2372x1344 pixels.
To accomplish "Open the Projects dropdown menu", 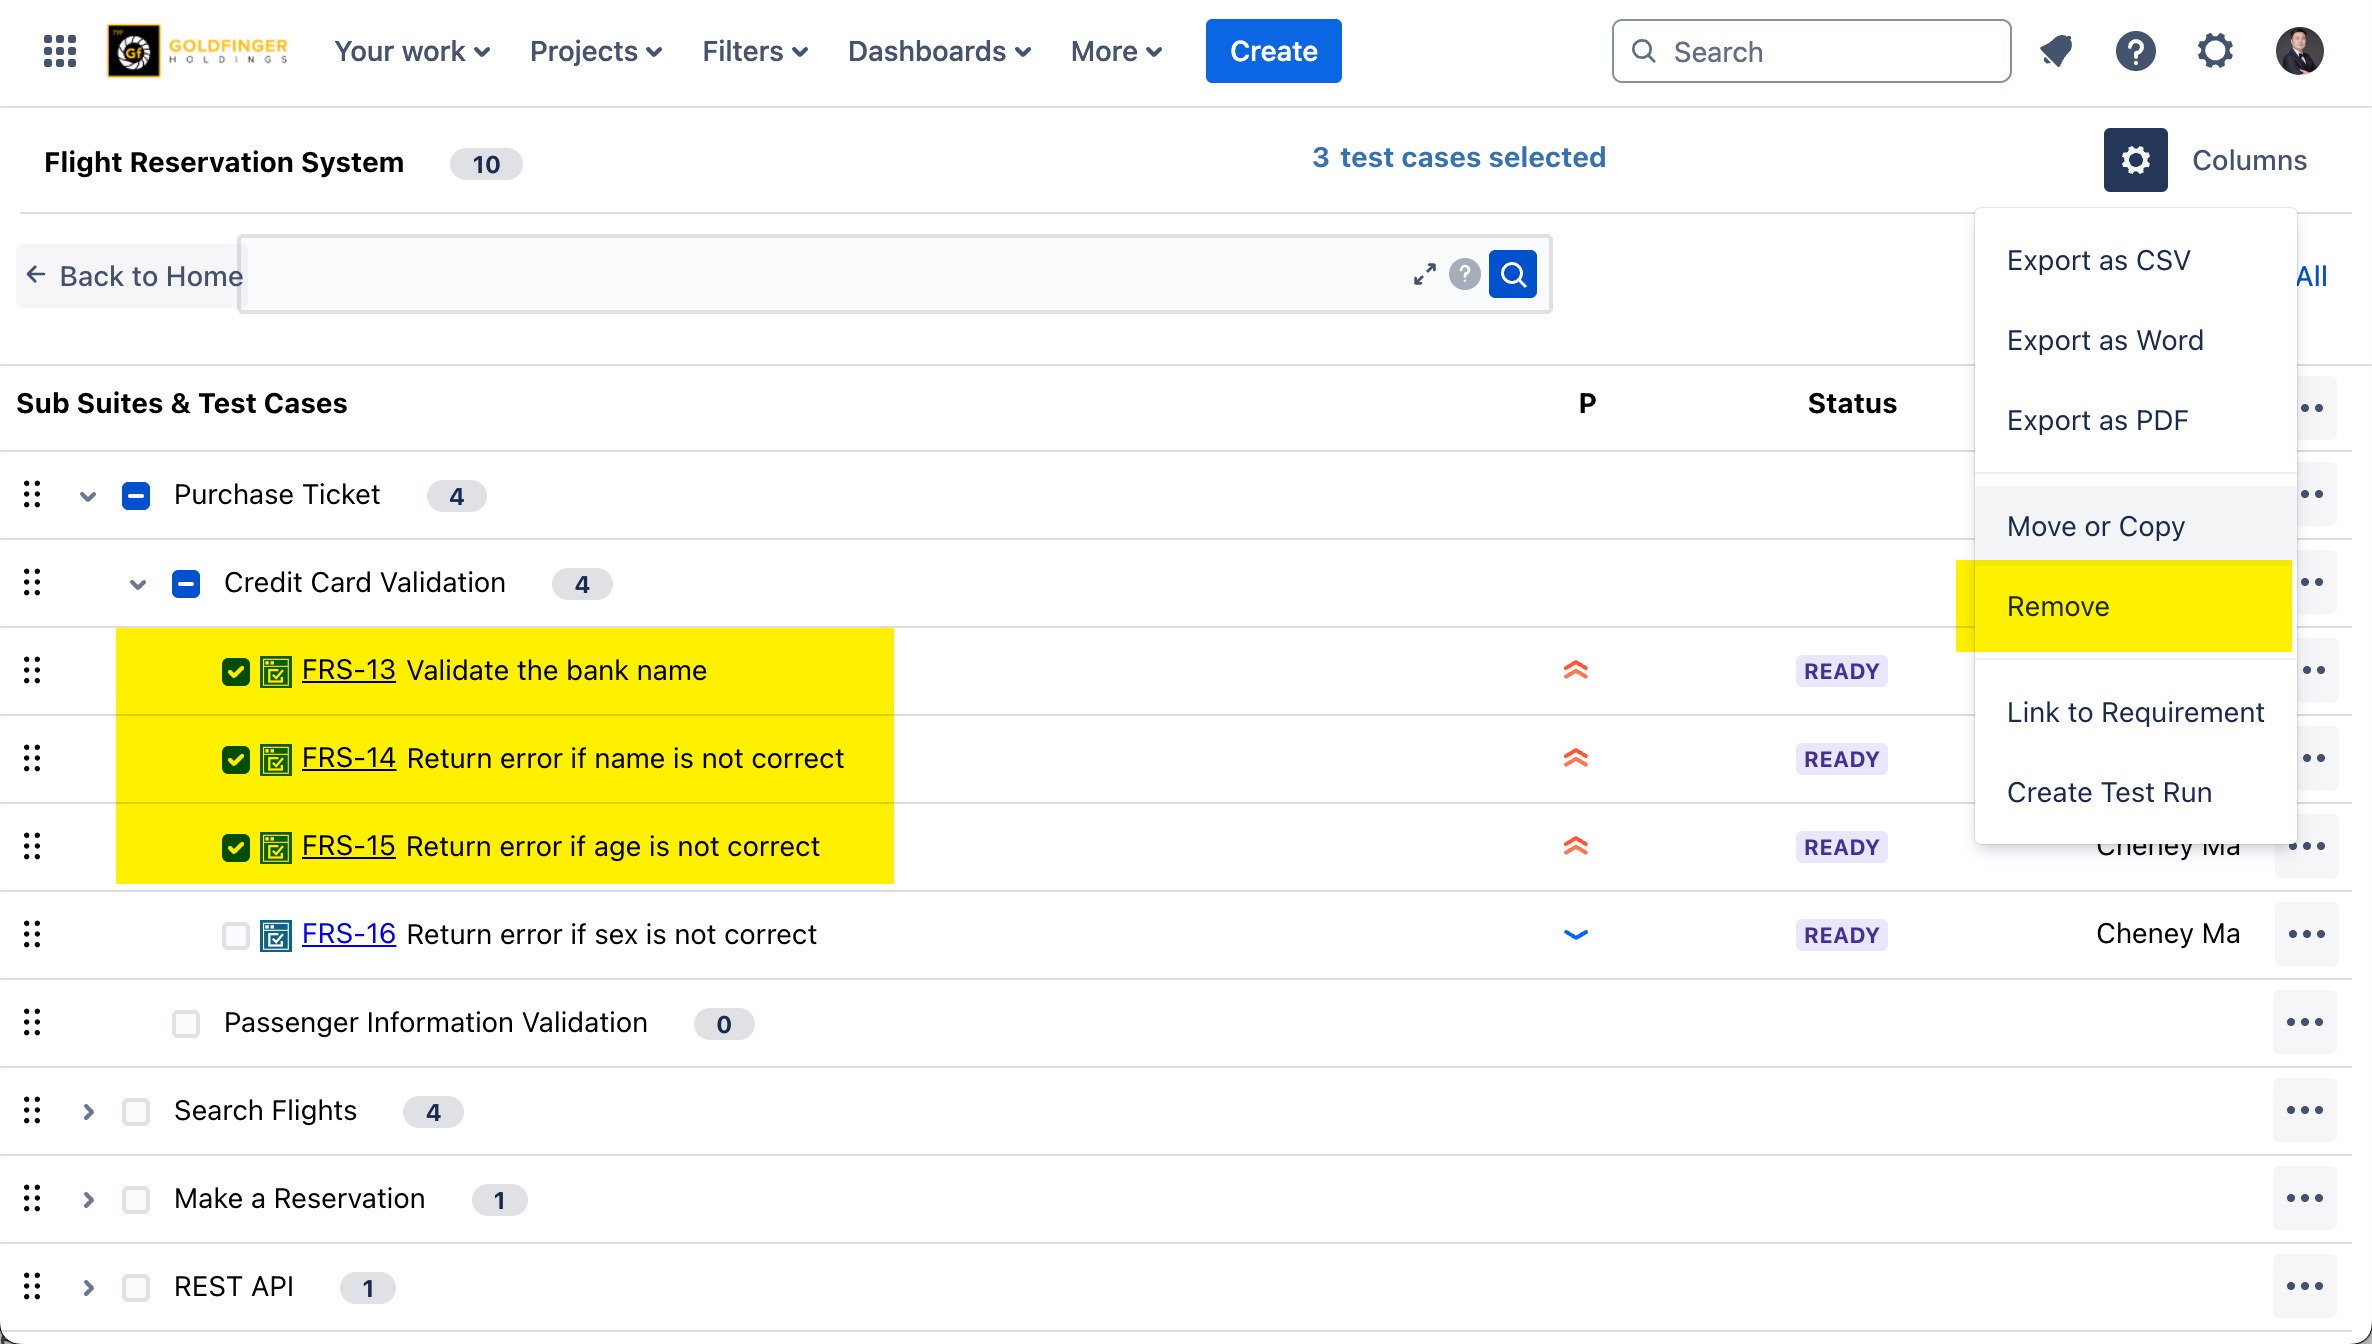I will pyautogui.click(x=596, y=51).
